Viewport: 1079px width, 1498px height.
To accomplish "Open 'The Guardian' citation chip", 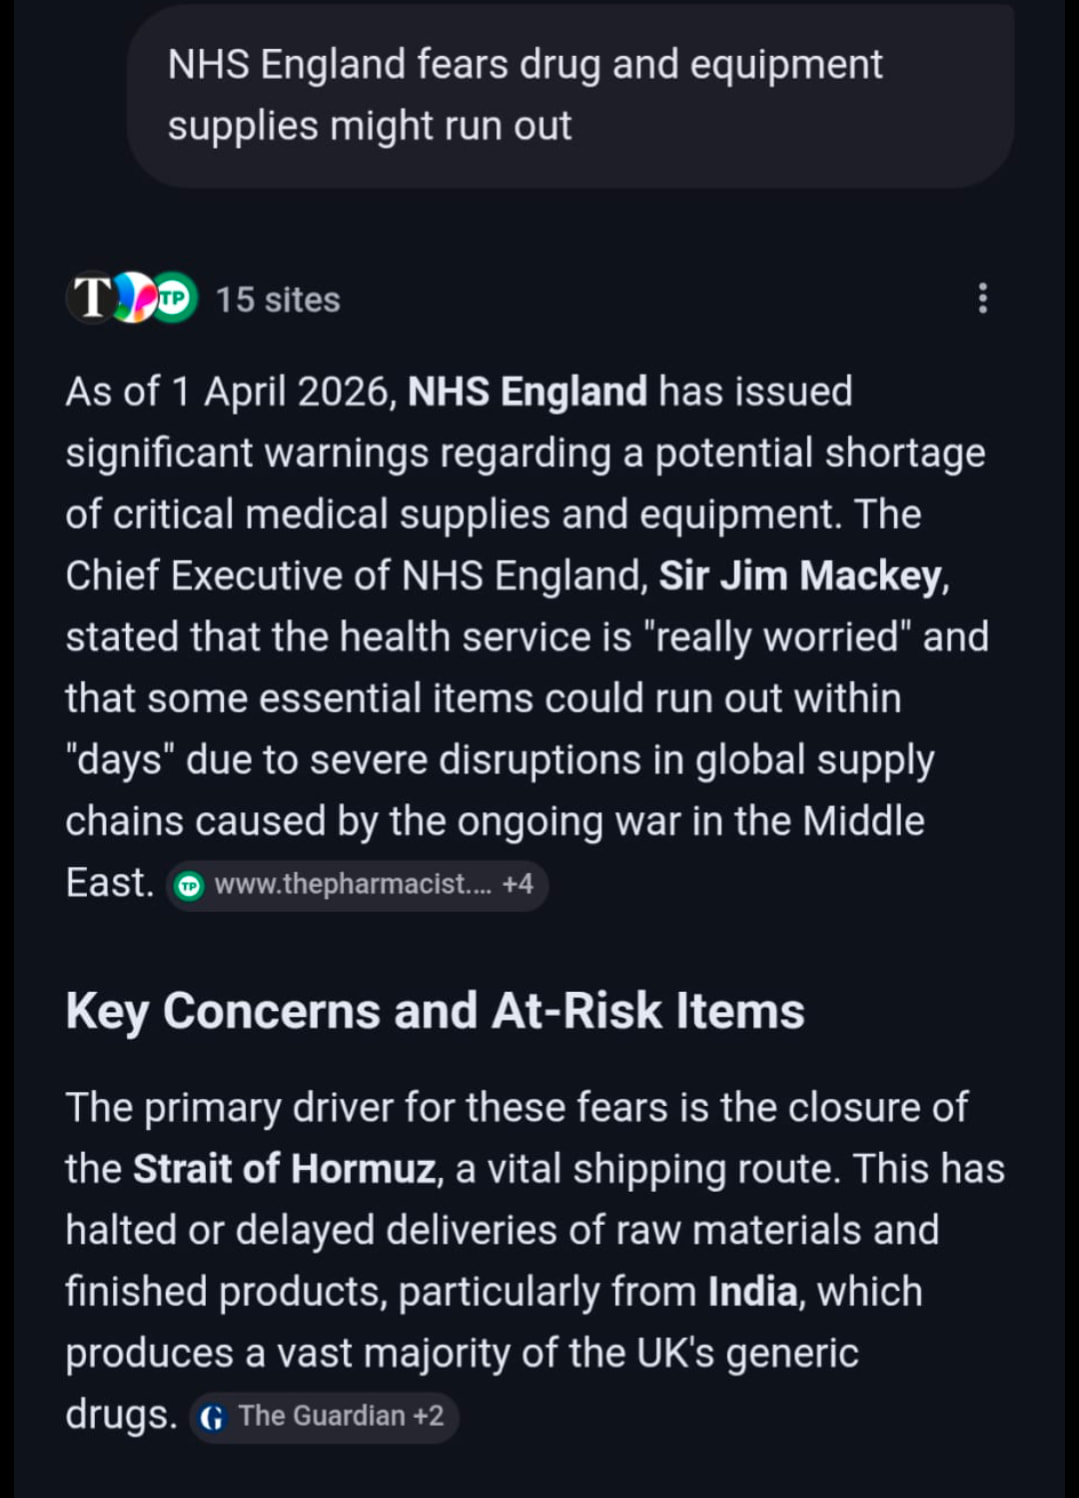I will (x=321, y=1416).
